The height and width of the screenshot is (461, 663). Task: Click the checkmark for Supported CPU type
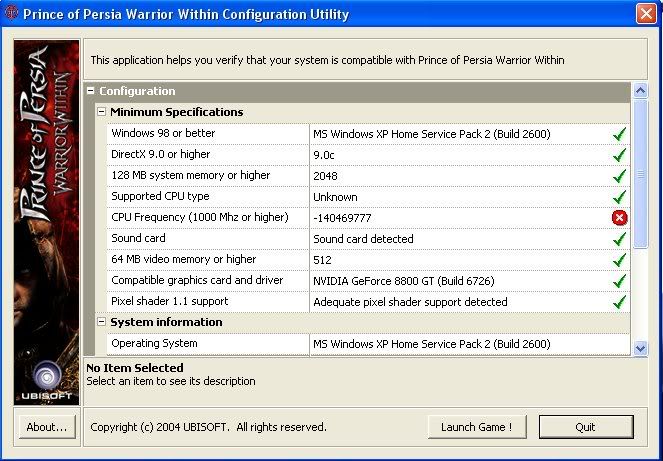(619, 197)
